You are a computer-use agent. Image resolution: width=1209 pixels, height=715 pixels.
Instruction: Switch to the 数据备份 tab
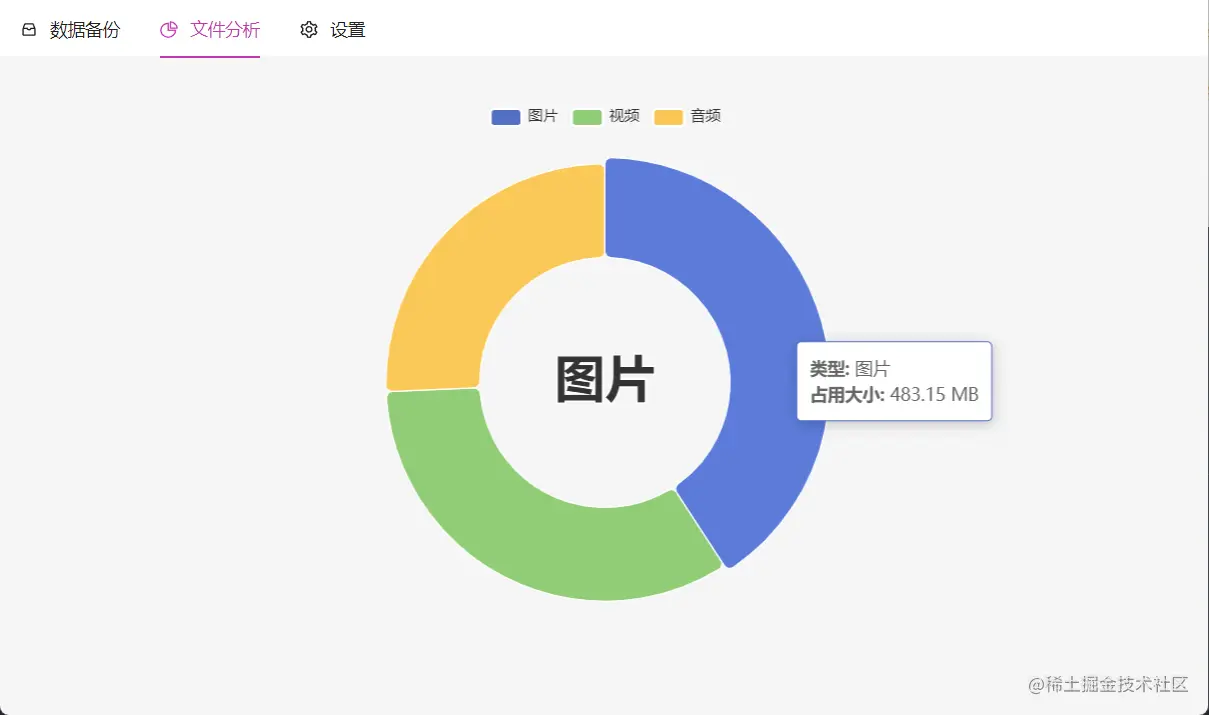(x=70, y=30)
